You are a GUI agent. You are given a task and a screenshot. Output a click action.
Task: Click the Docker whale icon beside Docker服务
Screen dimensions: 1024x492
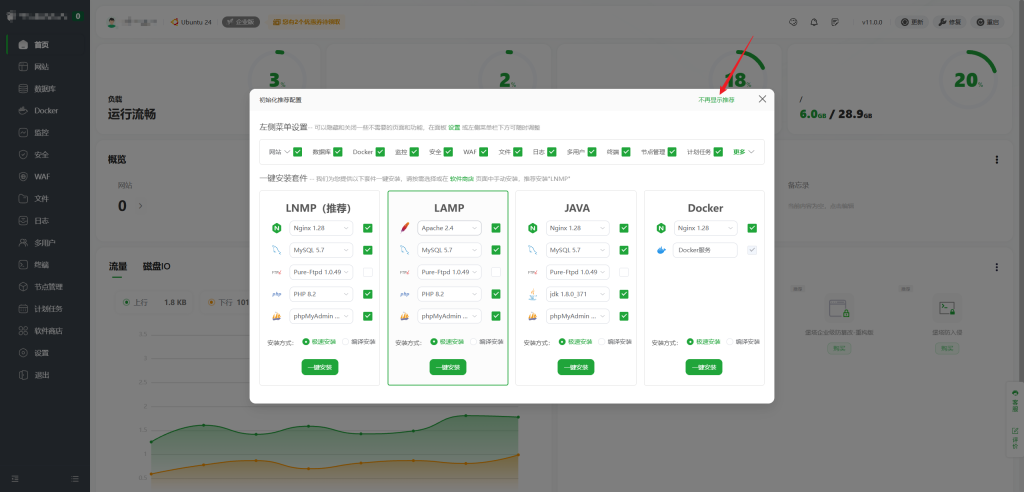(660, 250)
